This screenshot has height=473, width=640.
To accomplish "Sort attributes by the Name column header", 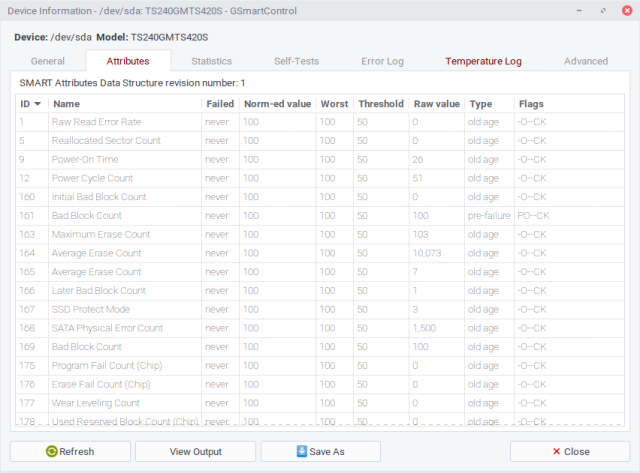I will [67, 104].
